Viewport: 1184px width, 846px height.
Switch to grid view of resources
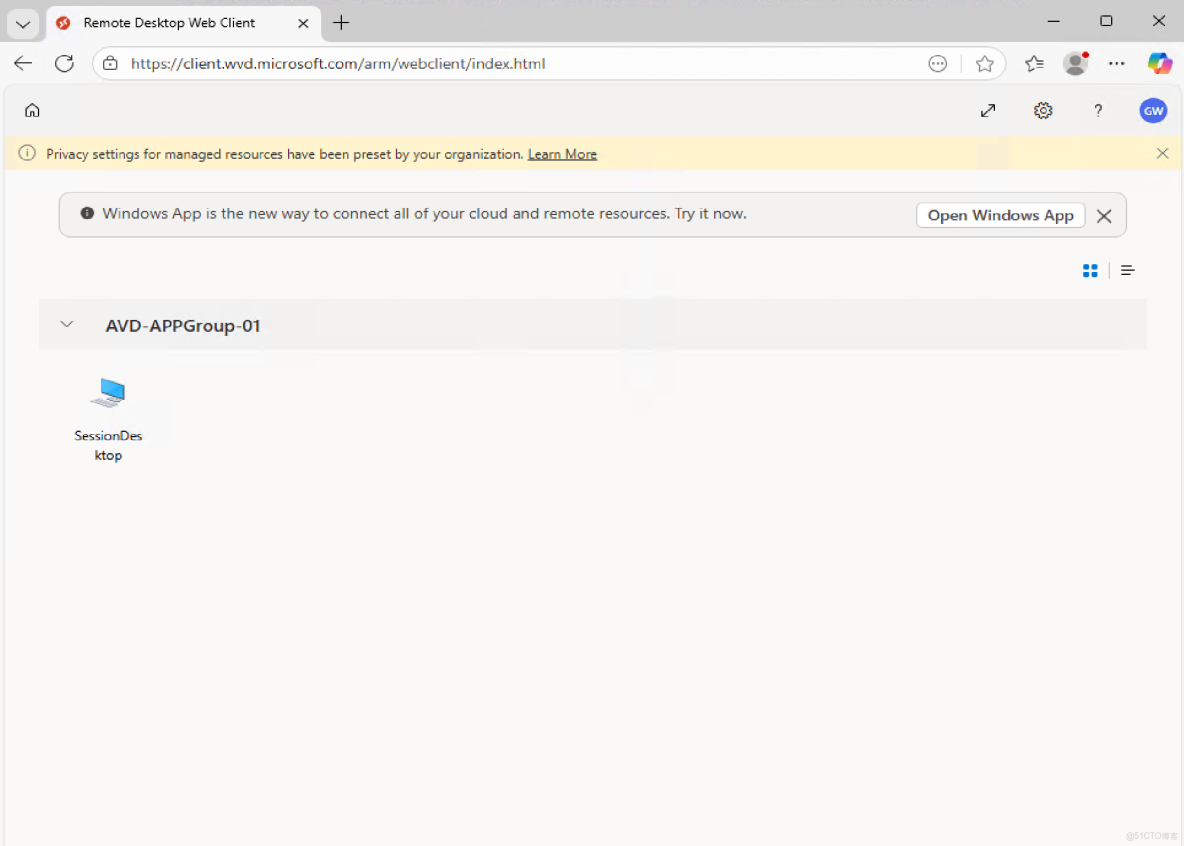[x=1090, y=270]
